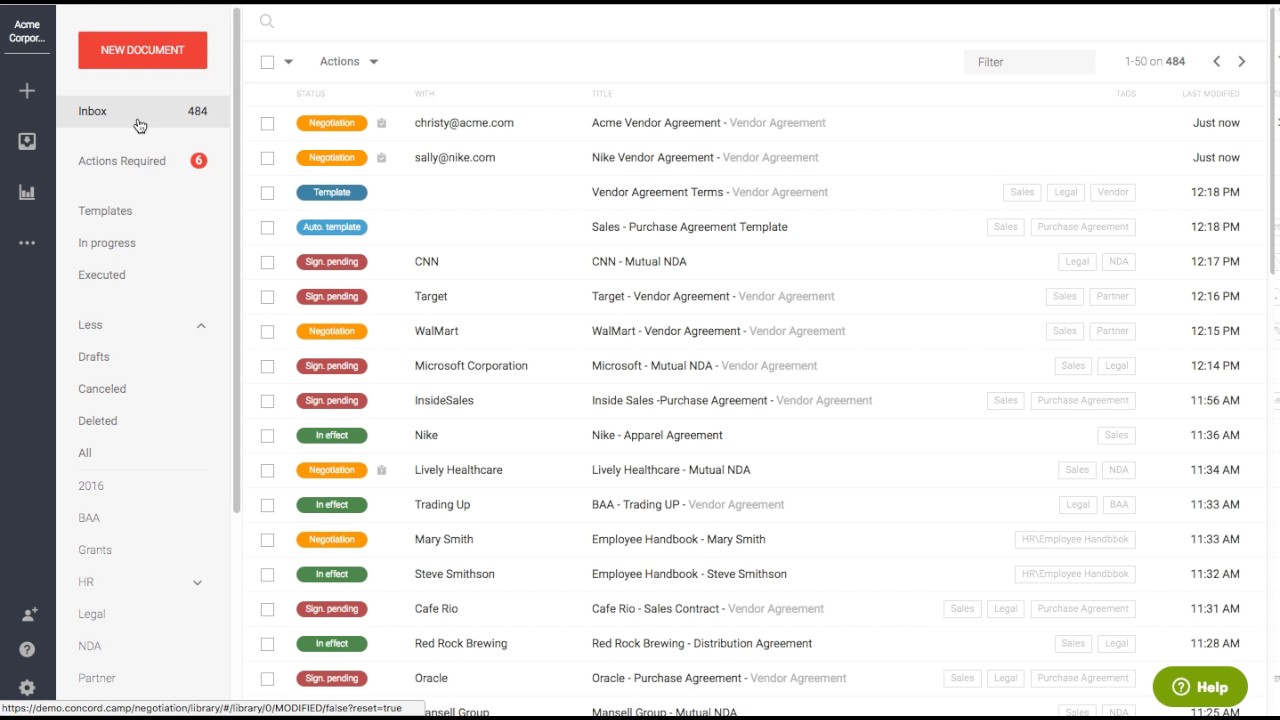
Task: Open the invite user icon near the bottom
Action: pos(27,614)
